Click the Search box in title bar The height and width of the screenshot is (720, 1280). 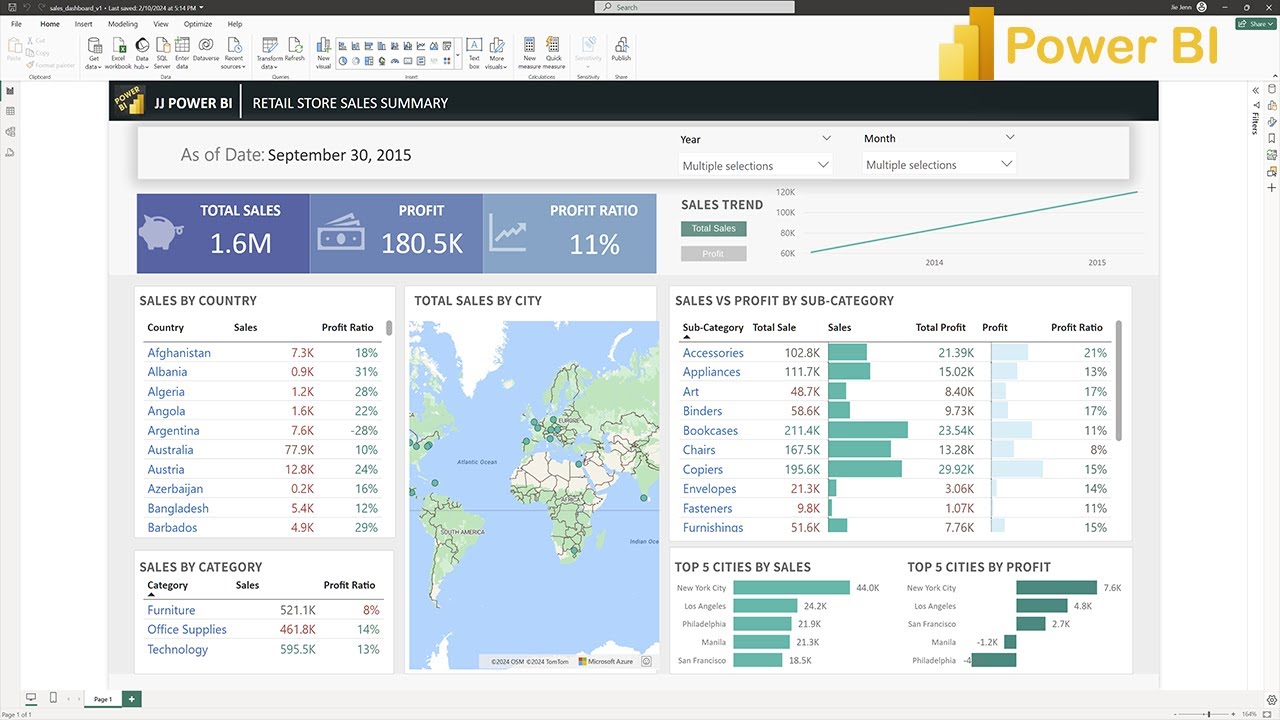(x=695, y=7)
